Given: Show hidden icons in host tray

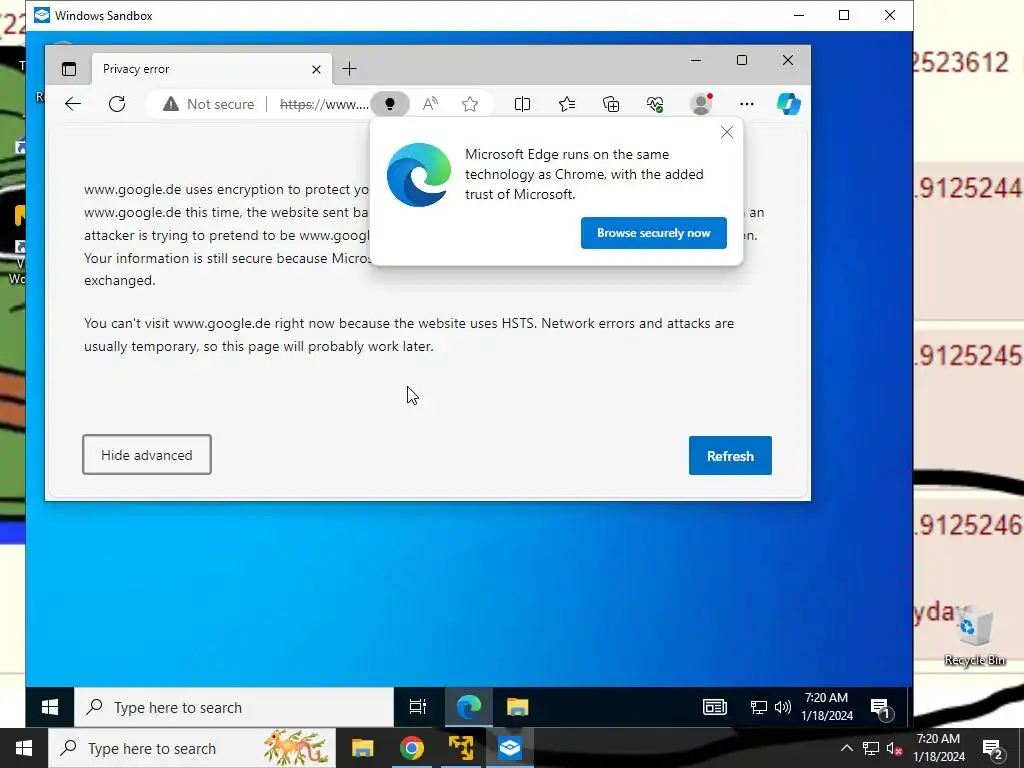Looking at the screenshot, I should tap(846, 748).
